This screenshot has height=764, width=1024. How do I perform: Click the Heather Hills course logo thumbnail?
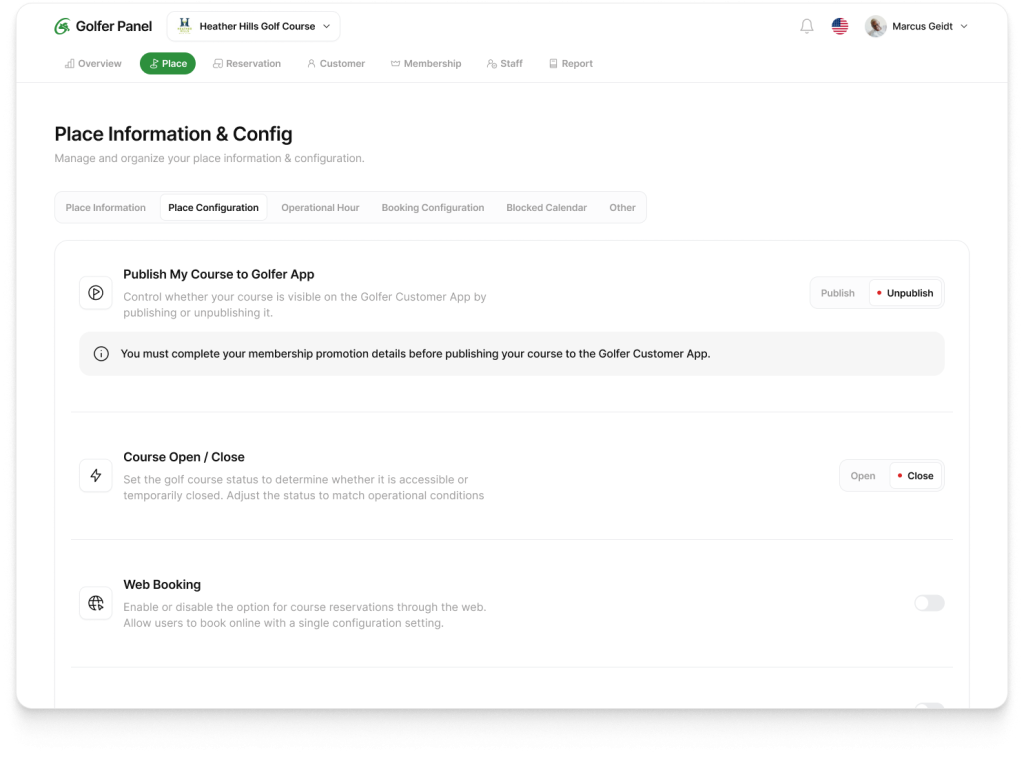[185, 26]
